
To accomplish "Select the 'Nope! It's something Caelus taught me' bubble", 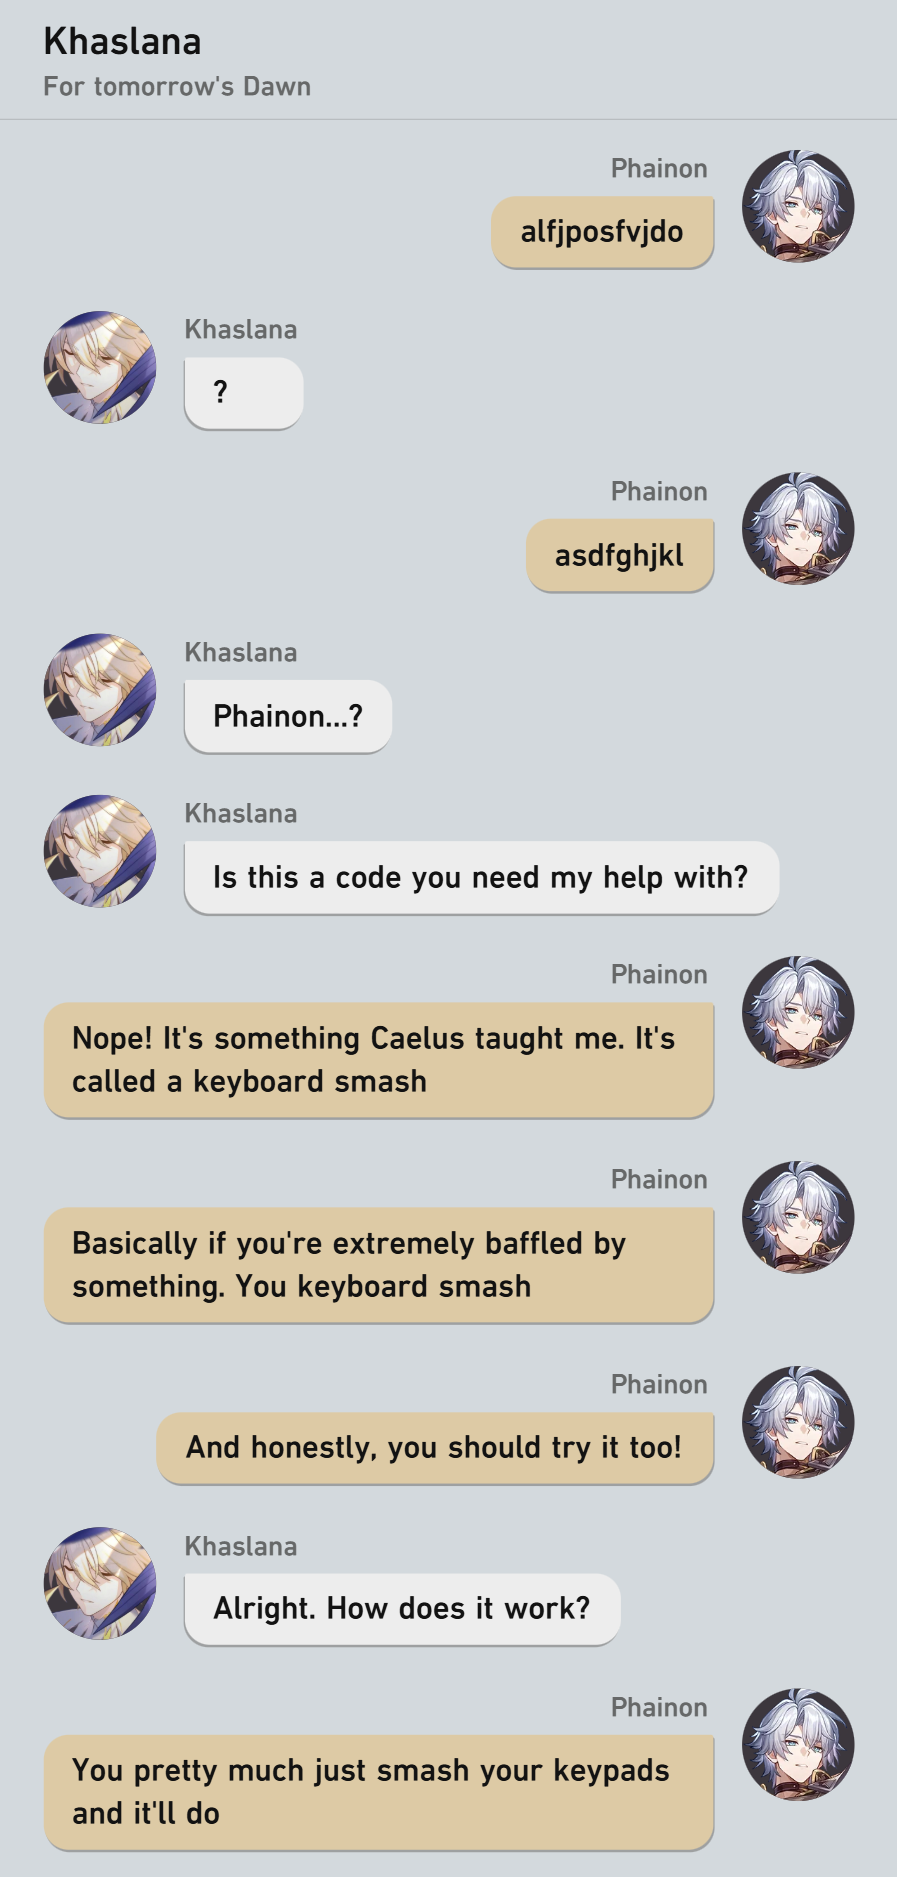I will click(x=379, y=1060).
